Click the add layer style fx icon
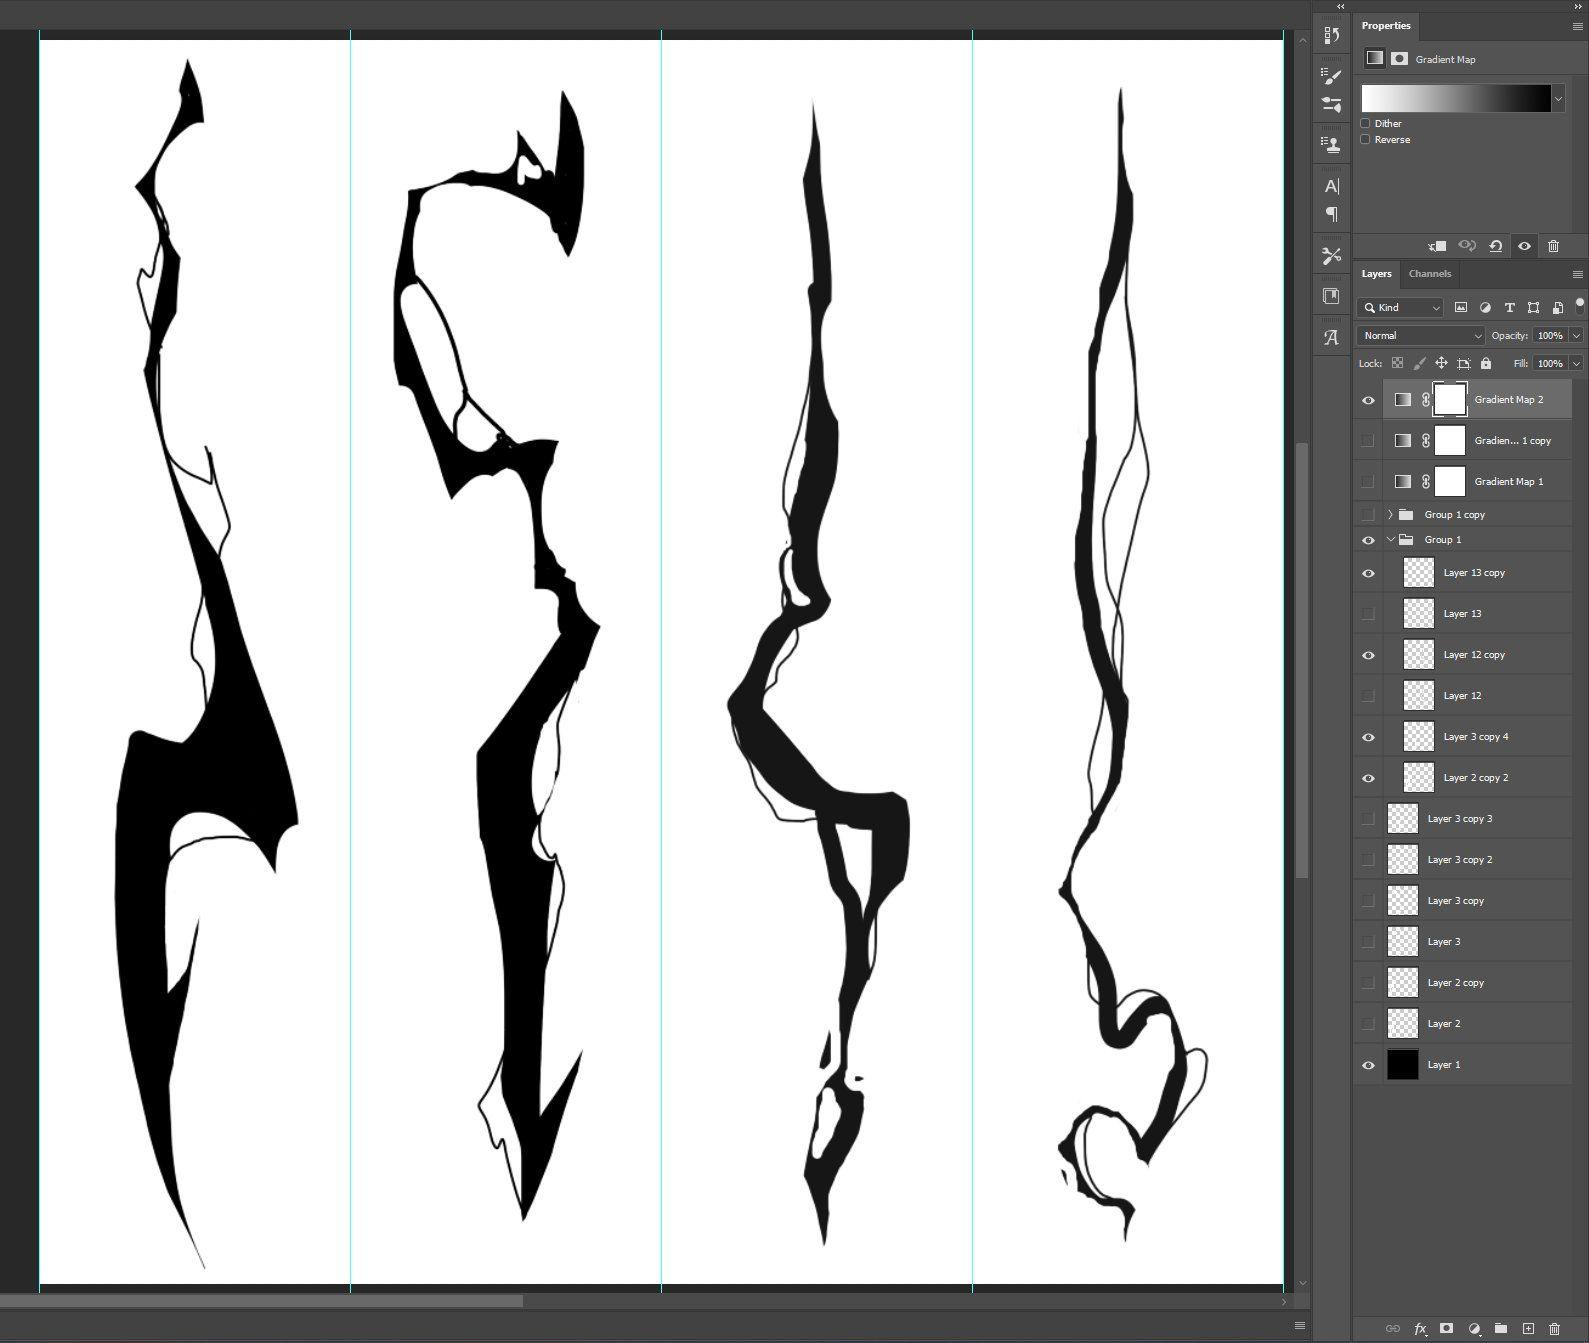 tap(1420, 1329)
